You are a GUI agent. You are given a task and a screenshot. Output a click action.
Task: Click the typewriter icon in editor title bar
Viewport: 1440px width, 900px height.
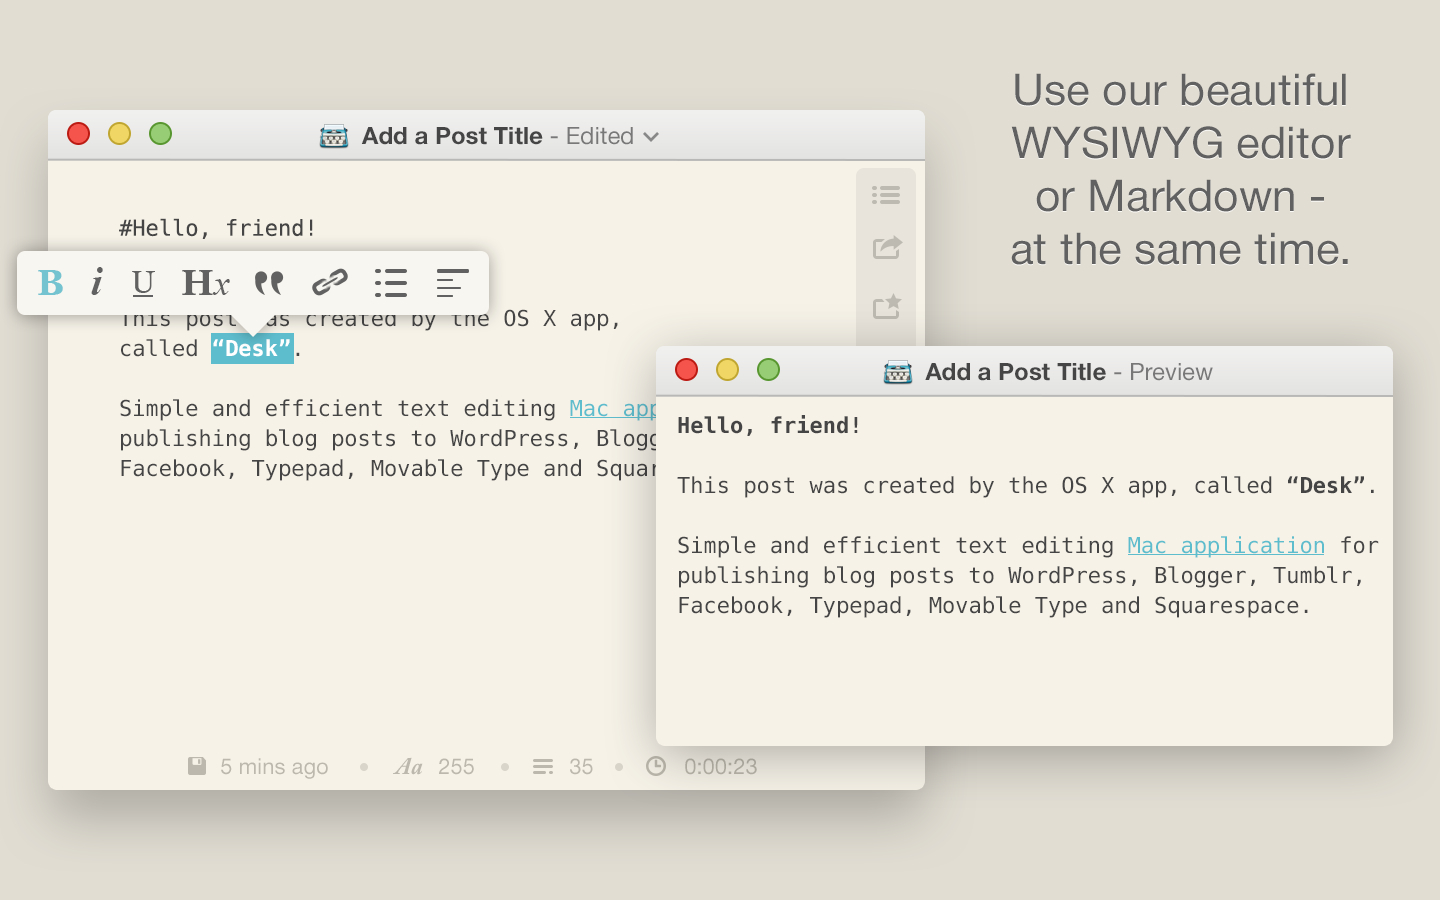pos(334,136)
